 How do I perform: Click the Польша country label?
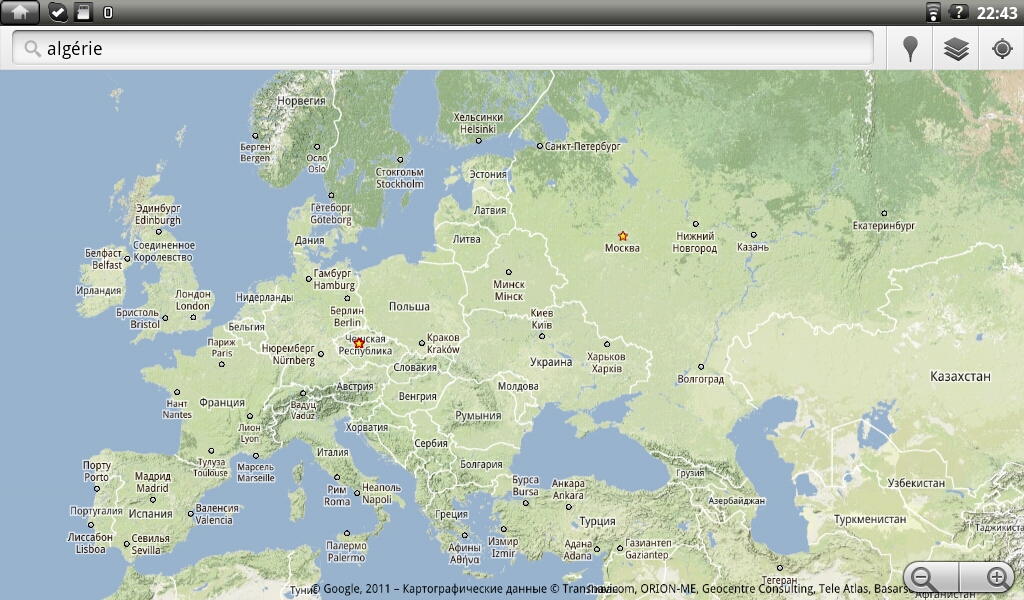coord(409,306)
